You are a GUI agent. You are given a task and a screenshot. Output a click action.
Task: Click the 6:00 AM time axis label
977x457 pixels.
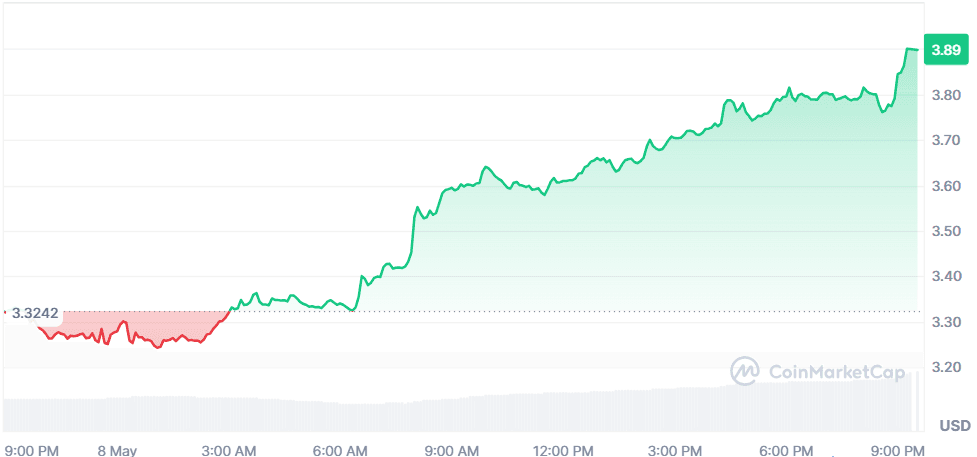click(342, 450)
